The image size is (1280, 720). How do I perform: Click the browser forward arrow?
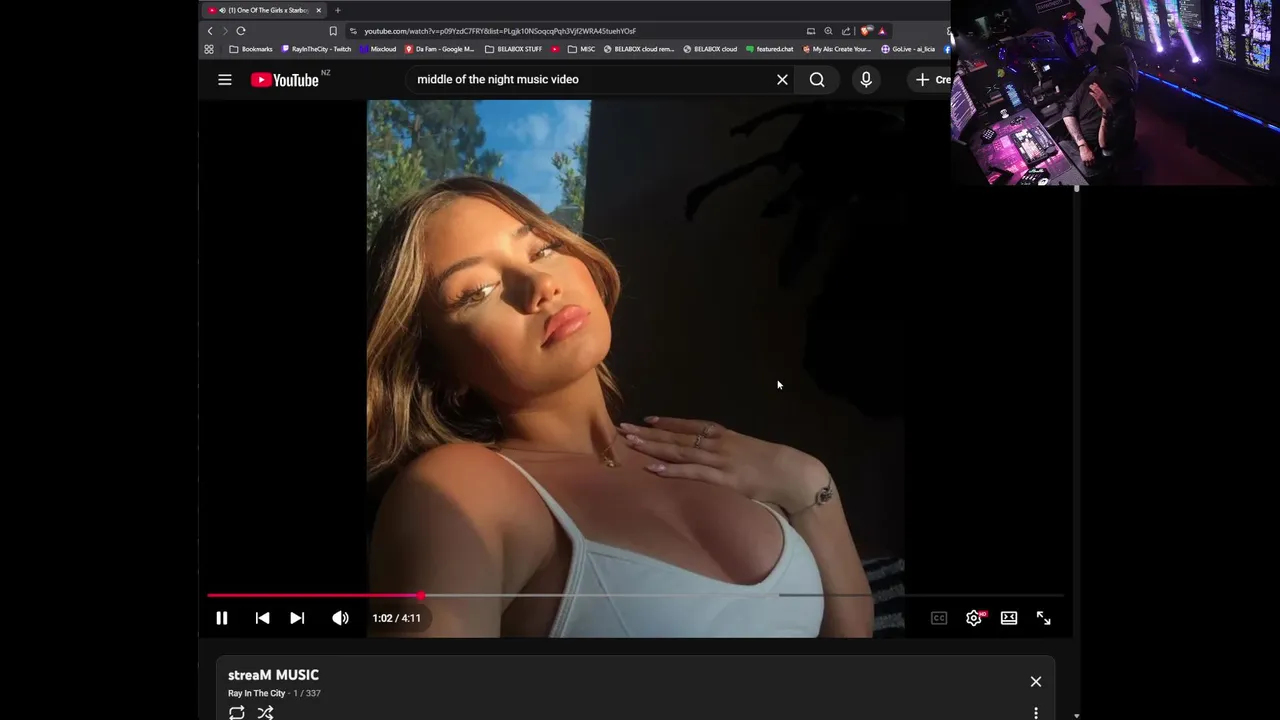tap(225, 31)
